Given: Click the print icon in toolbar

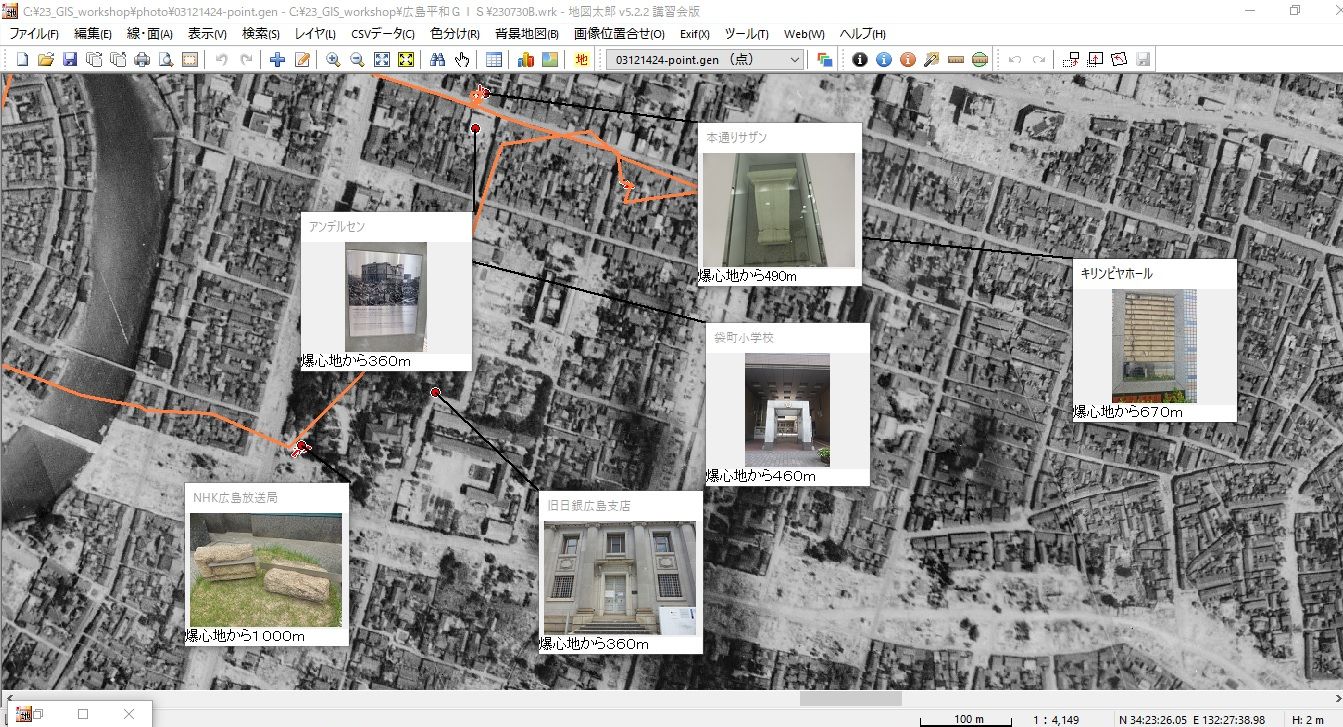Looking at the screenshot, I should pyautogui.click(x=142, y=60).
